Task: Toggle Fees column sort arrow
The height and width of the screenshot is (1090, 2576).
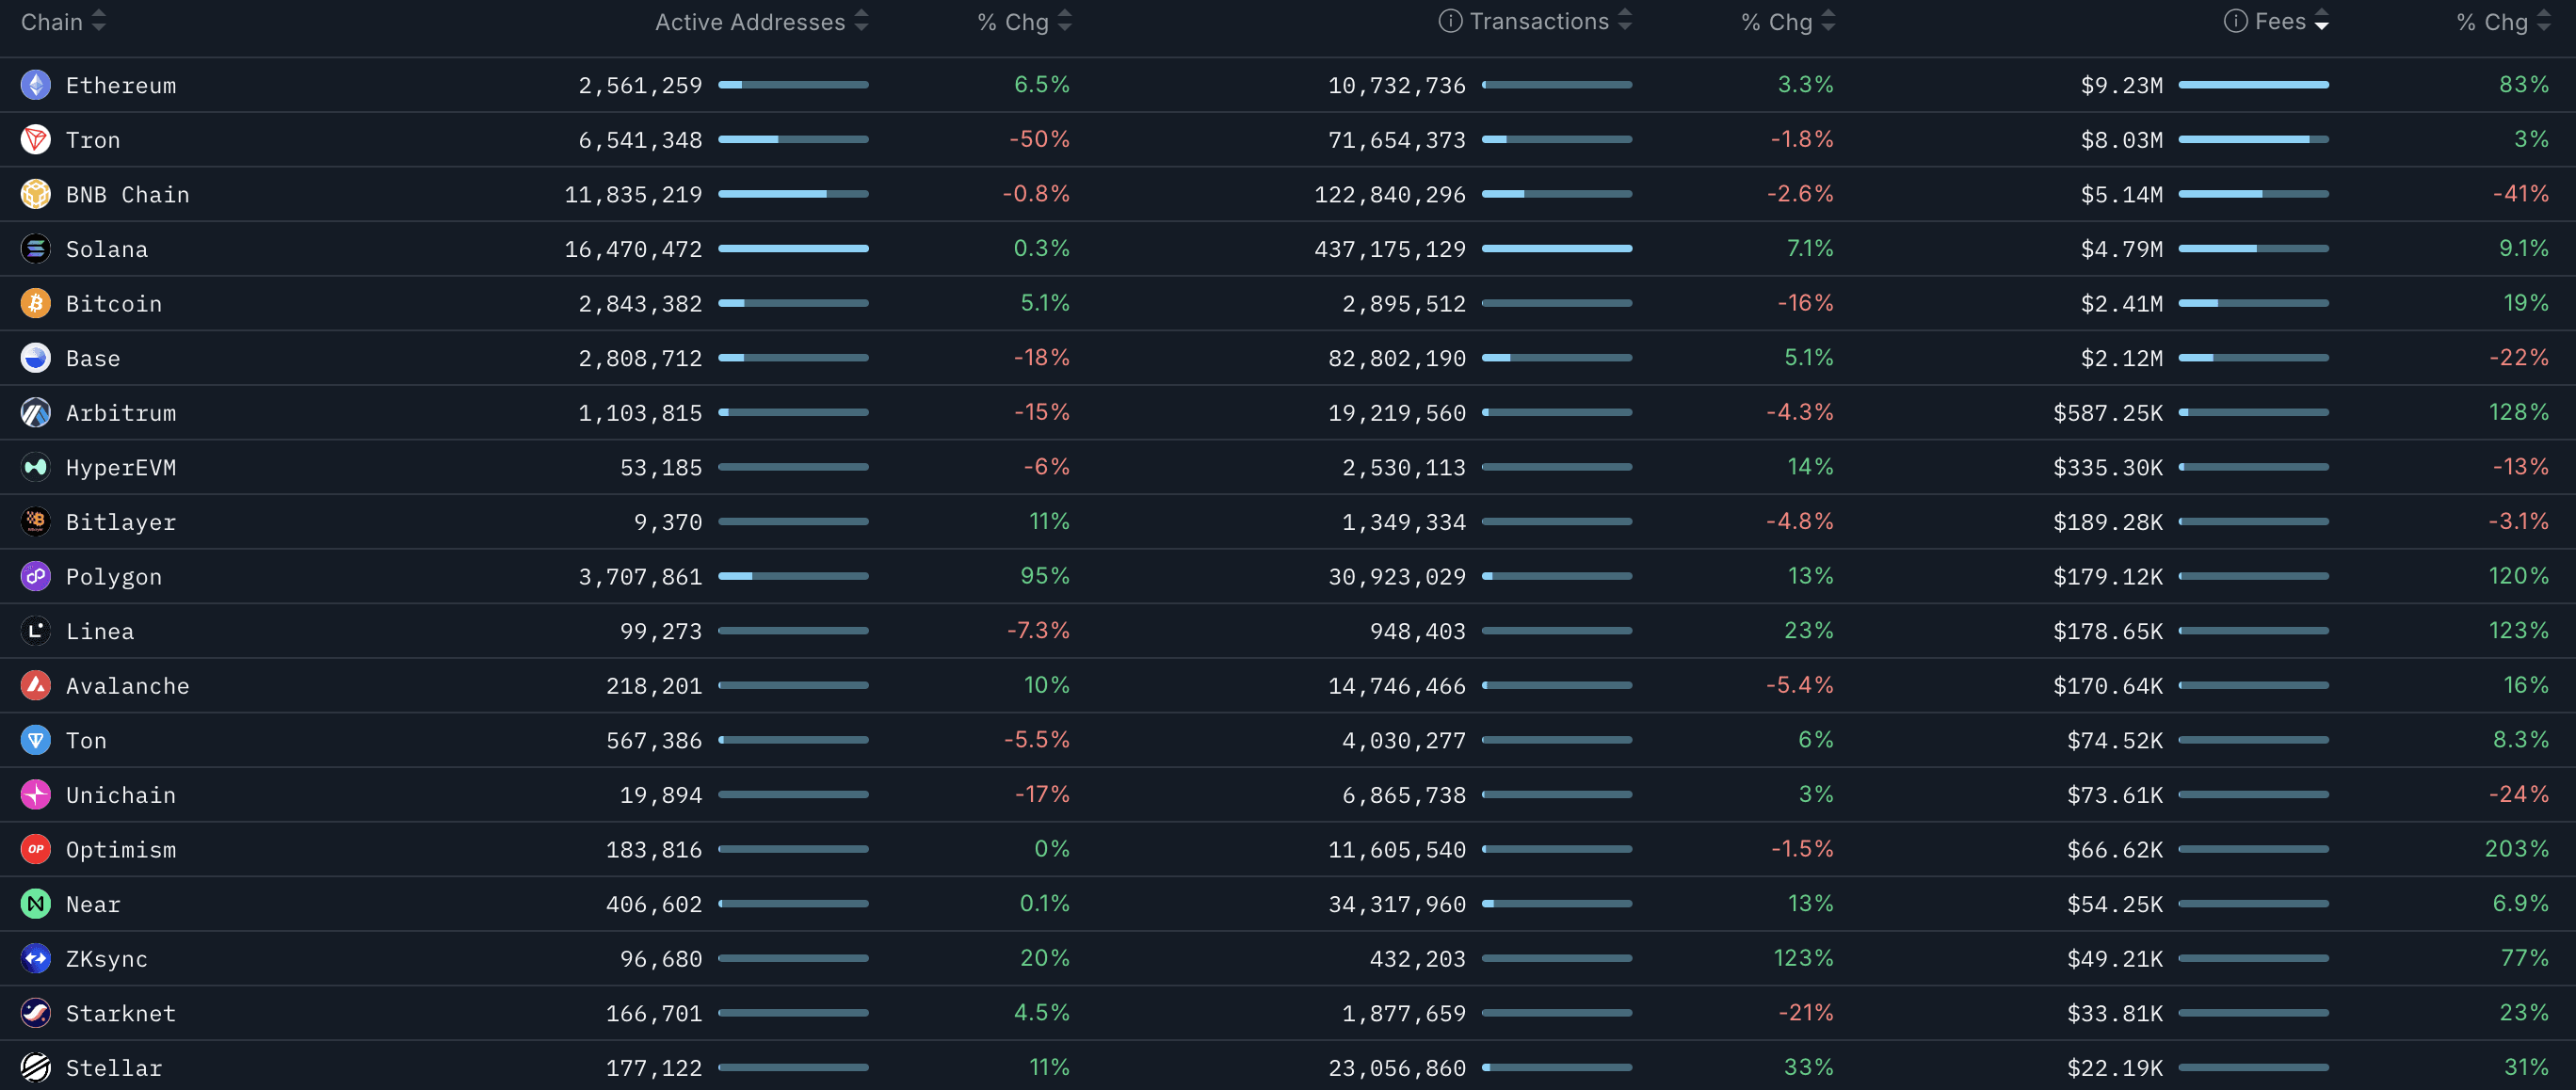Action: [2321, 21]
